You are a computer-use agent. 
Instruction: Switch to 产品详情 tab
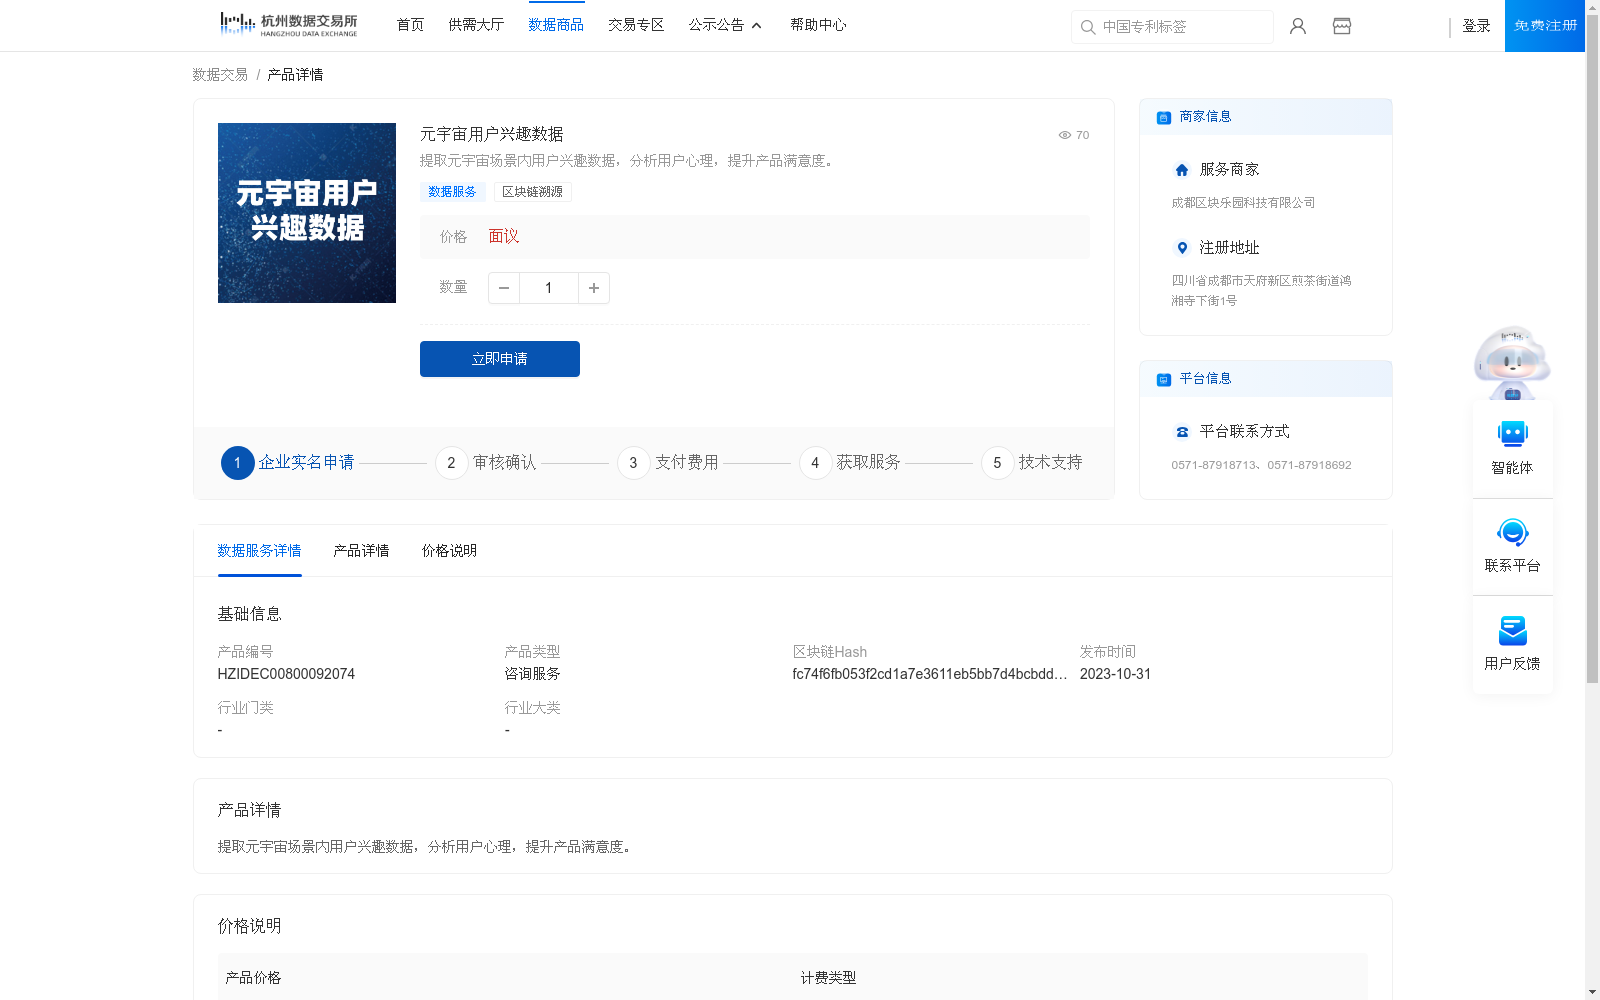coord(361,551)
